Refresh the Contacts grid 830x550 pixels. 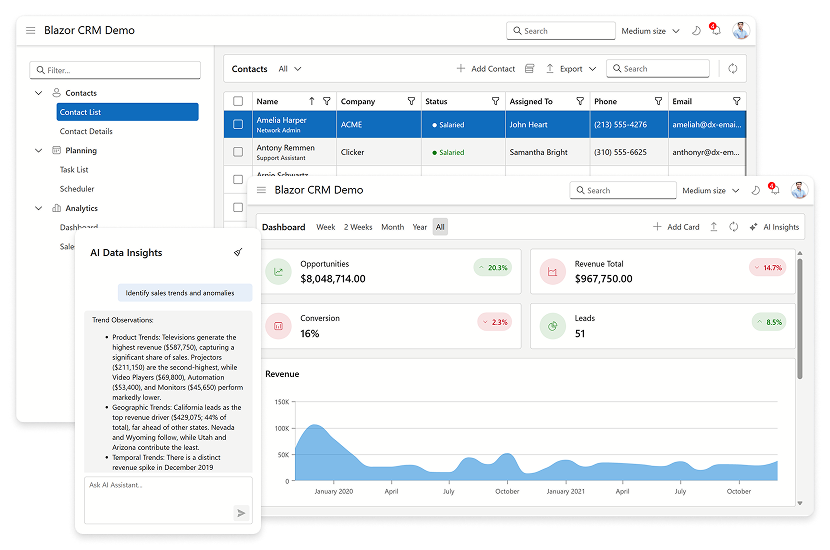tap(733, 68)
